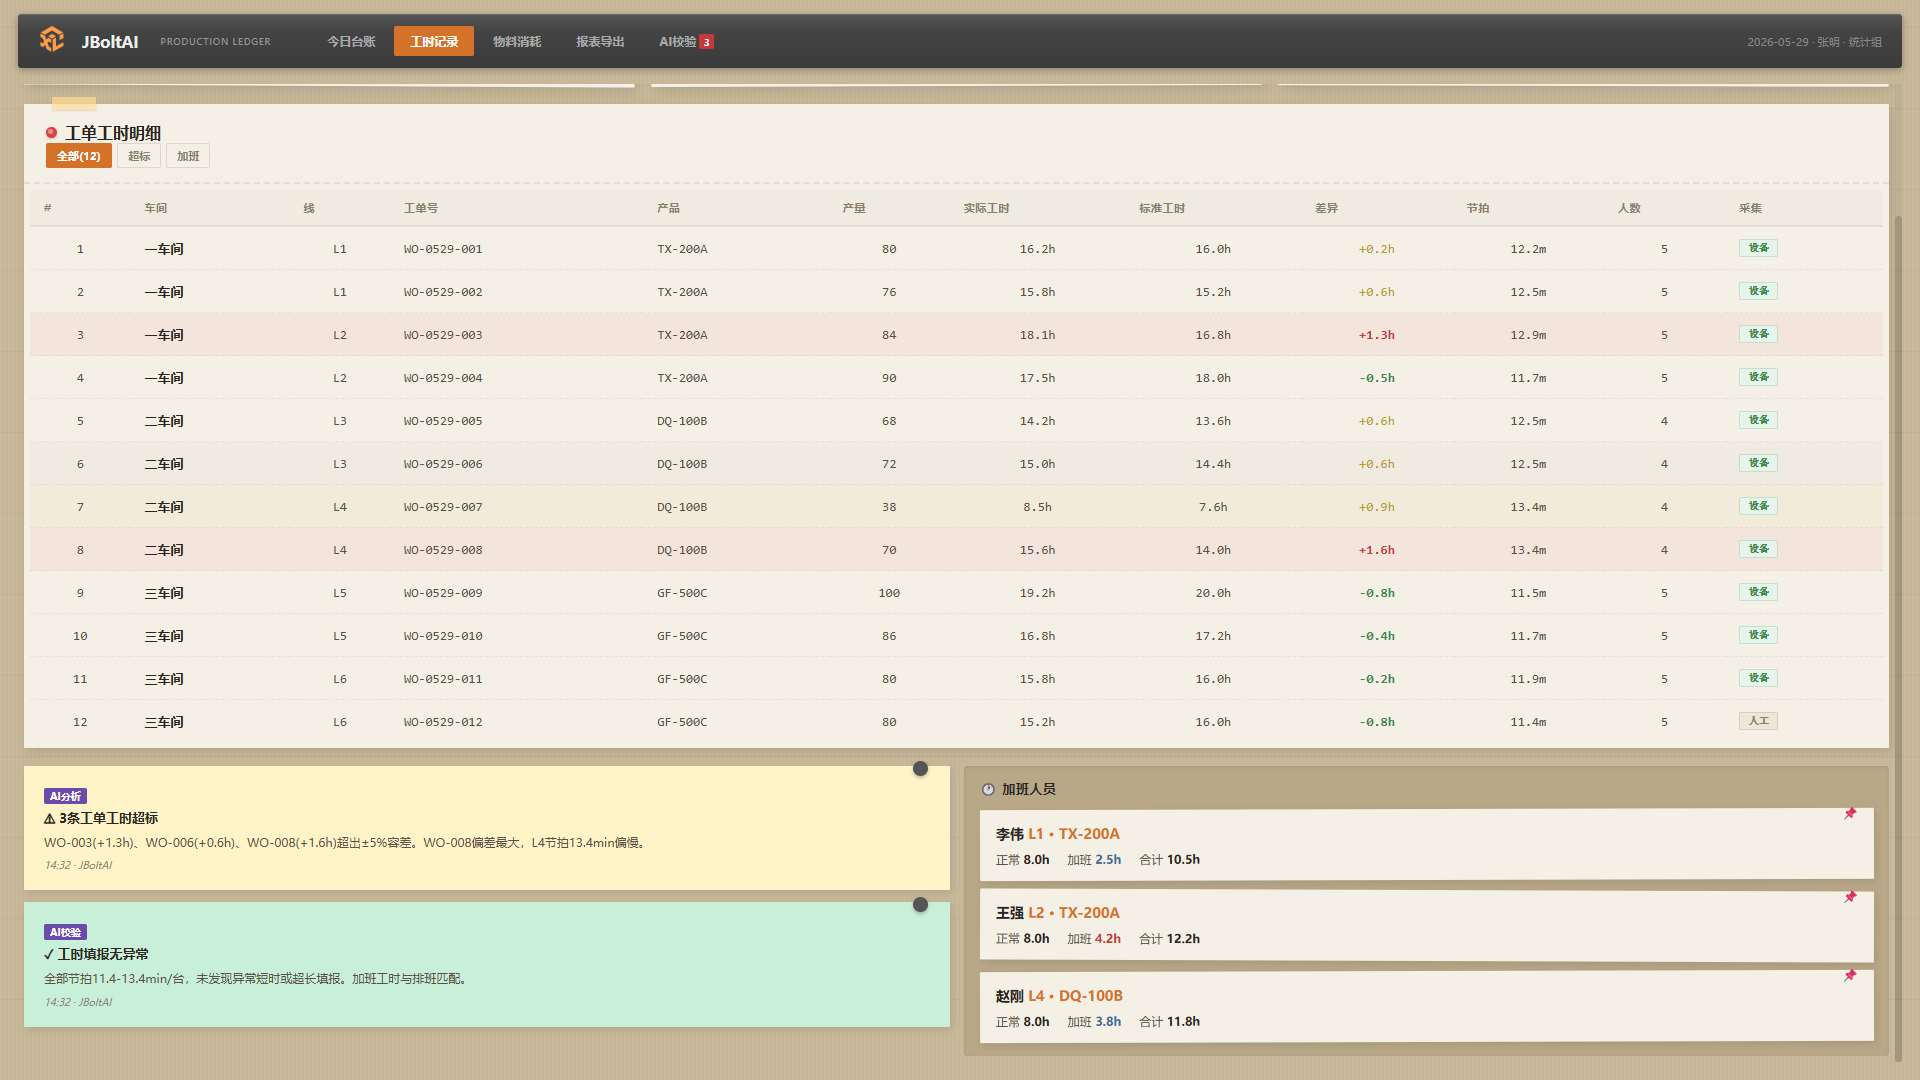Click 二车间 in row 6
Image resolution: width=1920 pixels, height=1080 pixels.
click(164, 464)
